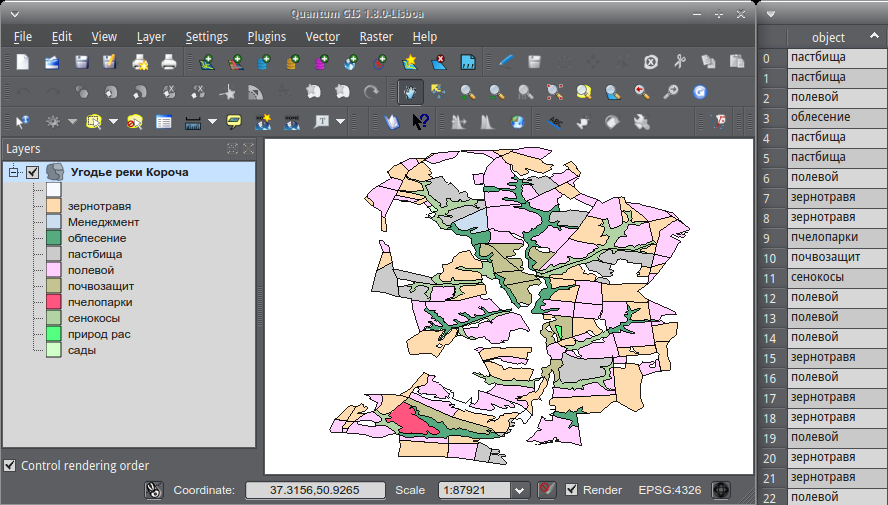Click the пчелопарки red color swatch
This screenshot has height=505, width=888.
point(54,302)
